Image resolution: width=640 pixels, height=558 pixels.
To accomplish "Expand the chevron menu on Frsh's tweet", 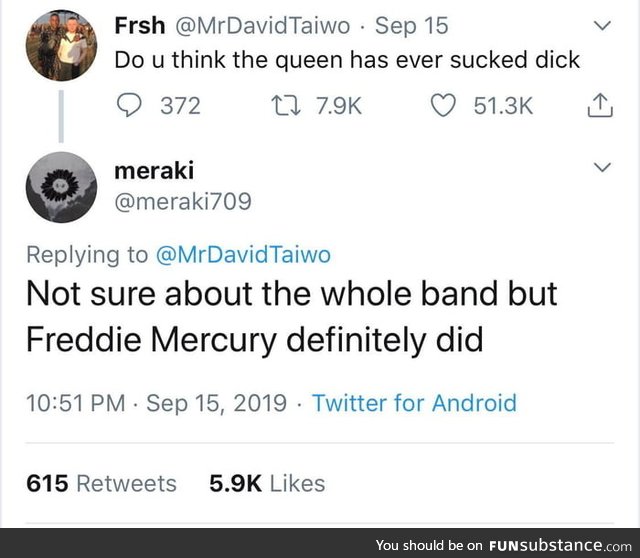I will tap(602, 25).
